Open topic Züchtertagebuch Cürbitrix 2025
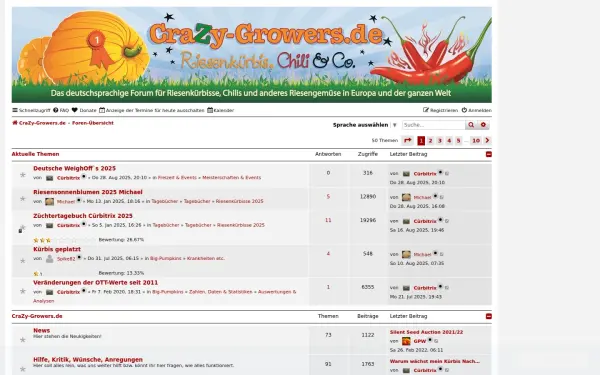 point(83,216)
